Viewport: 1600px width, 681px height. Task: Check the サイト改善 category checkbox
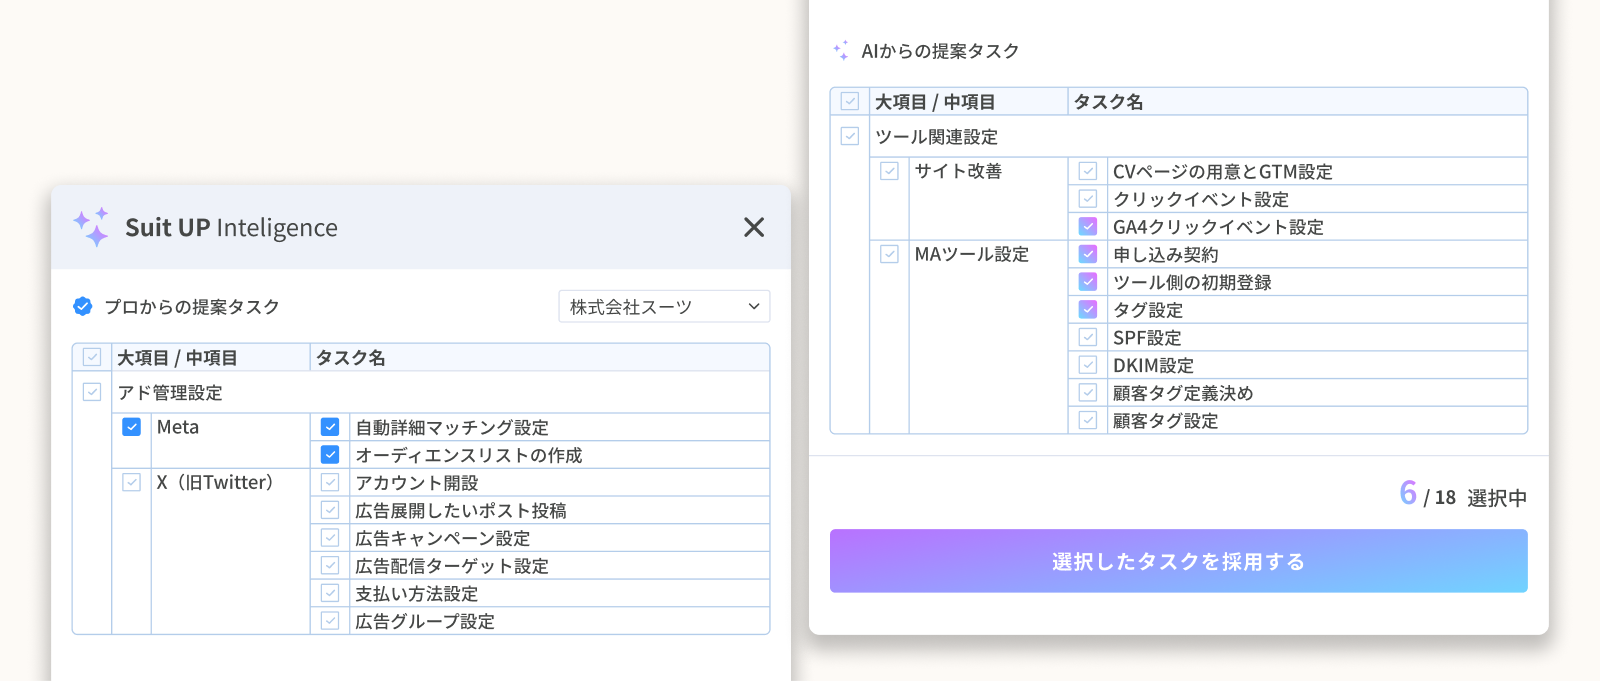[889, 171]
